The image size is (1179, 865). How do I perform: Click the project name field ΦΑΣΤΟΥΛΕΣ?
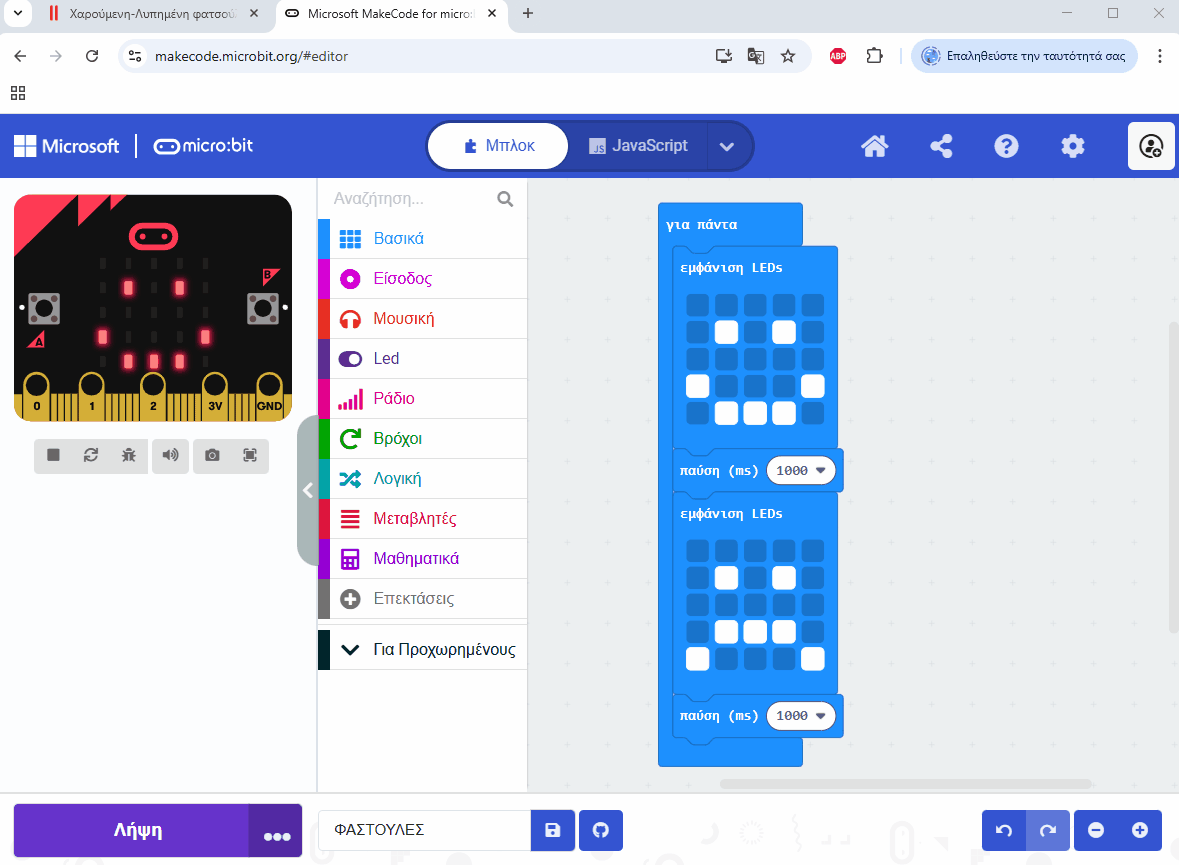(x=423, y=830)
